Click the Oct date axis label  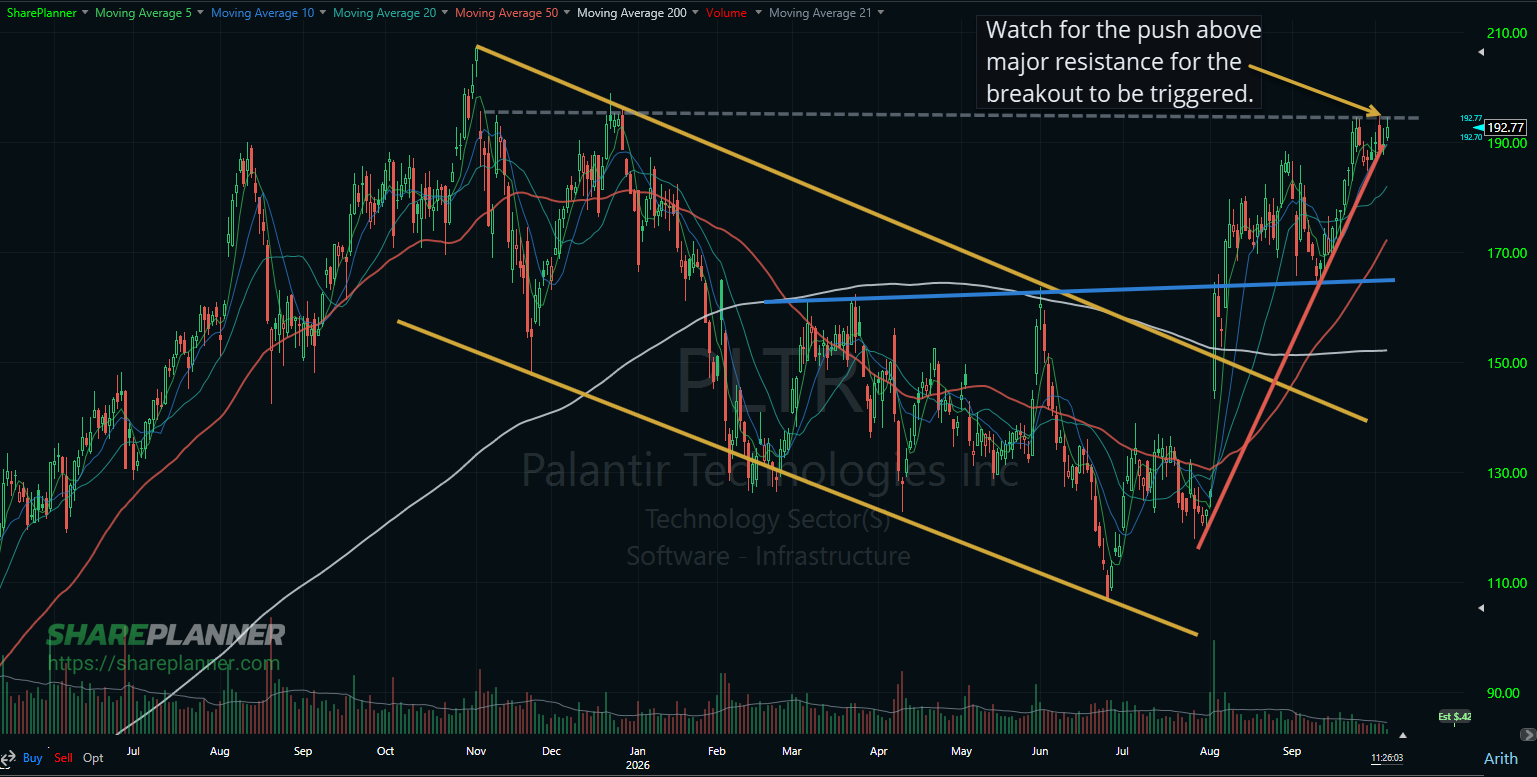click(386, 750)
